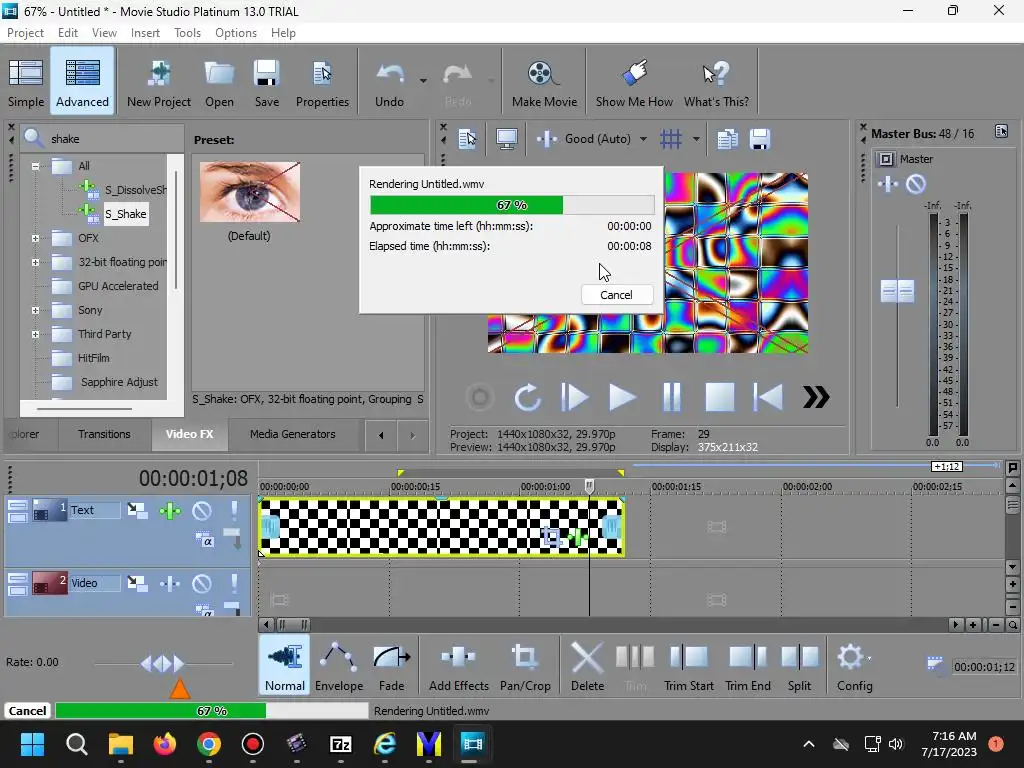Undo the last action

pos(390,82)
